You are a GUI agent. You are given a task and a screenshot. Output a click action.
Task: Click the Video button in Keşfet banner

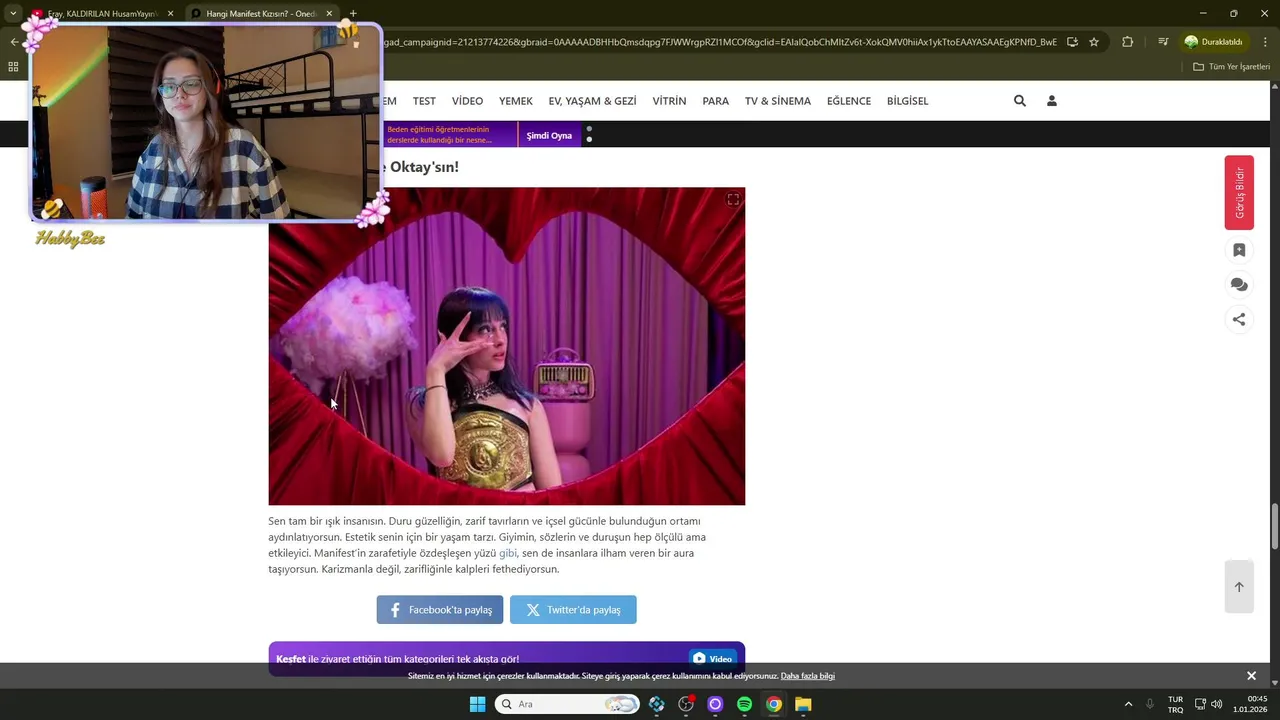pos(713,659)
